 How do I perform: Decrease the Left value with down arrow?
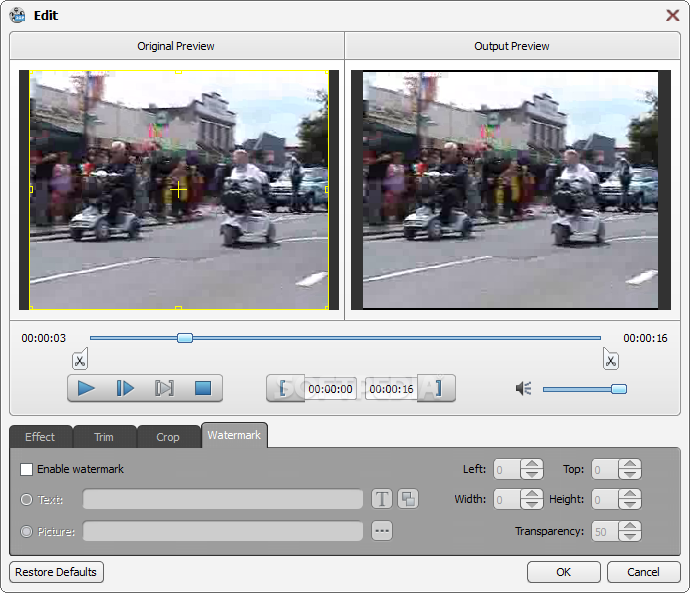click(532, 474)
